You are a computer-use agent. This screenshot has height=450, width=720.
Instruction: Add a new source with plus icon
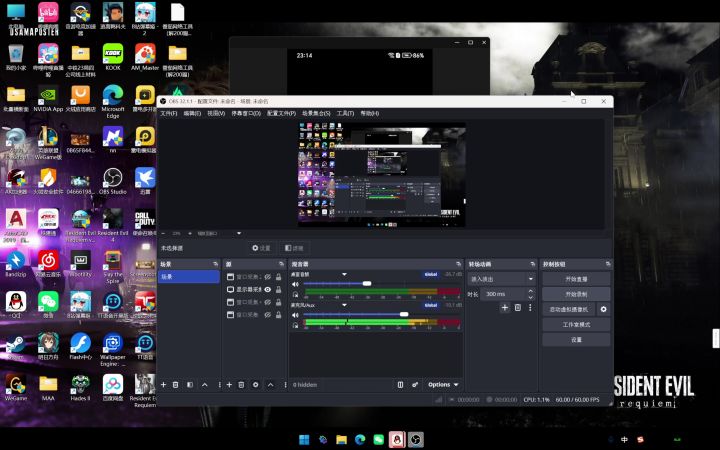pos(229,384)
